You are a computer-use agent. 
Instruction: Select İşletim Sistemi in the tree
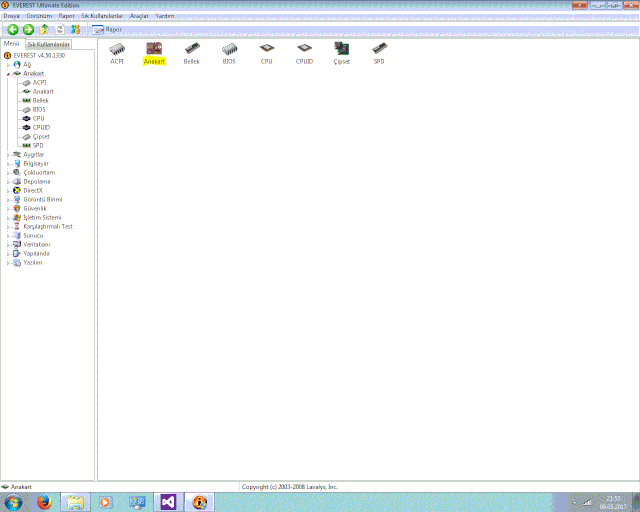coord(42,218)
